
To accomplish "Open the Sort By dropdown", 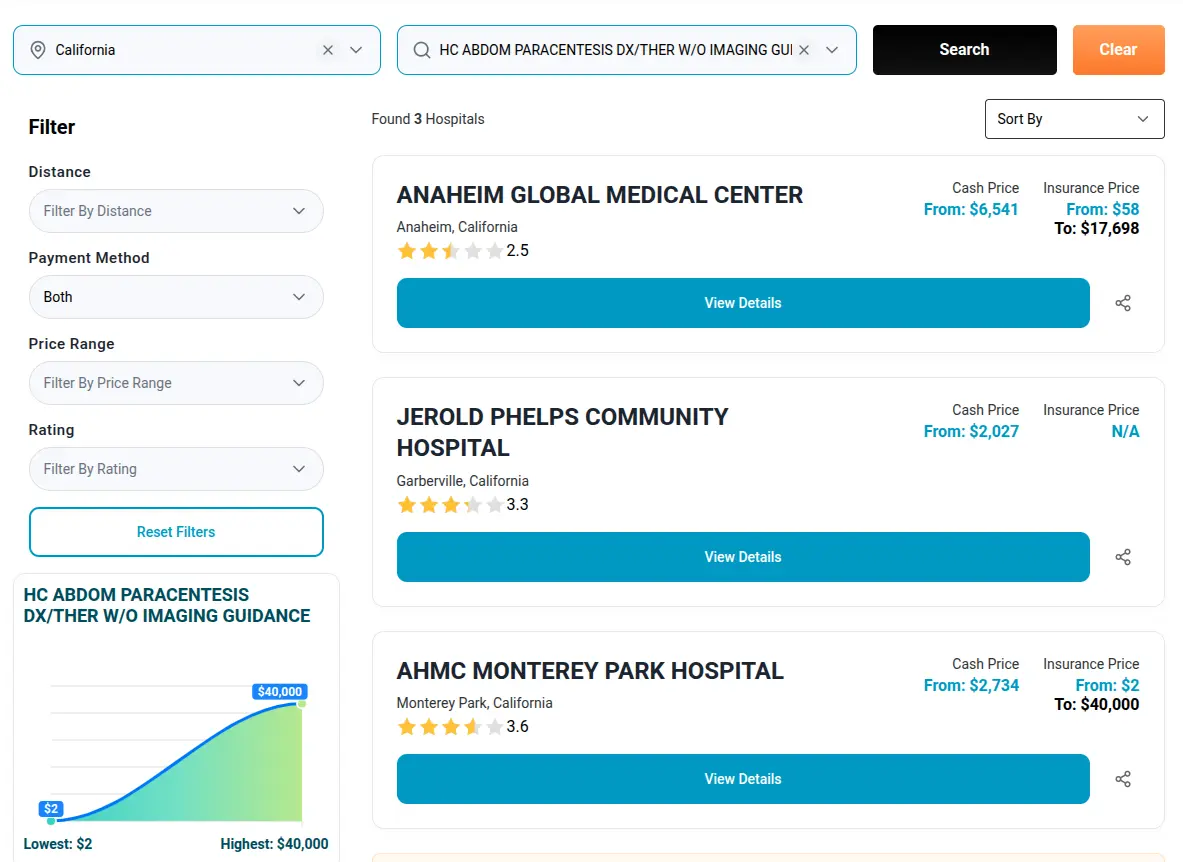I will coord(1074,119).
